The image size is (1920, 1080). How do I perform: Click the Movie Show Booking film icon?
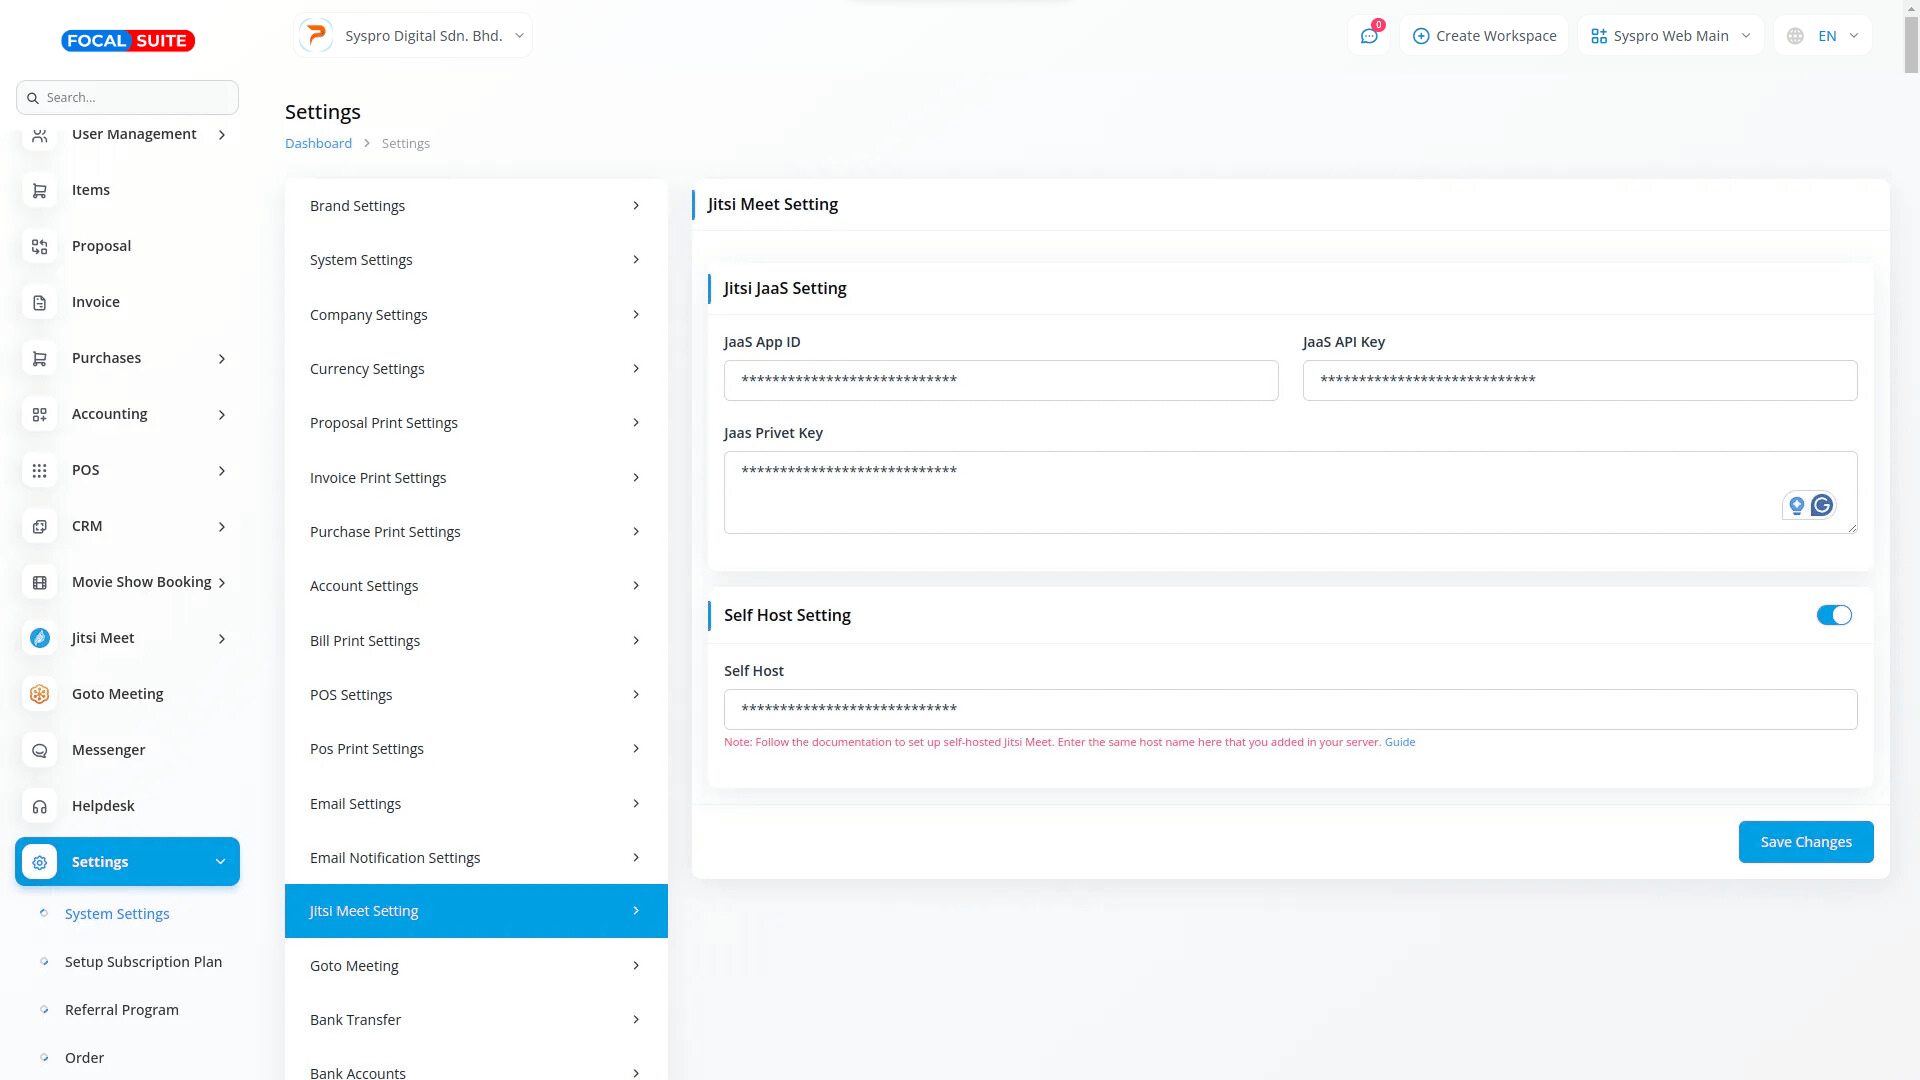tap(40, 582)
